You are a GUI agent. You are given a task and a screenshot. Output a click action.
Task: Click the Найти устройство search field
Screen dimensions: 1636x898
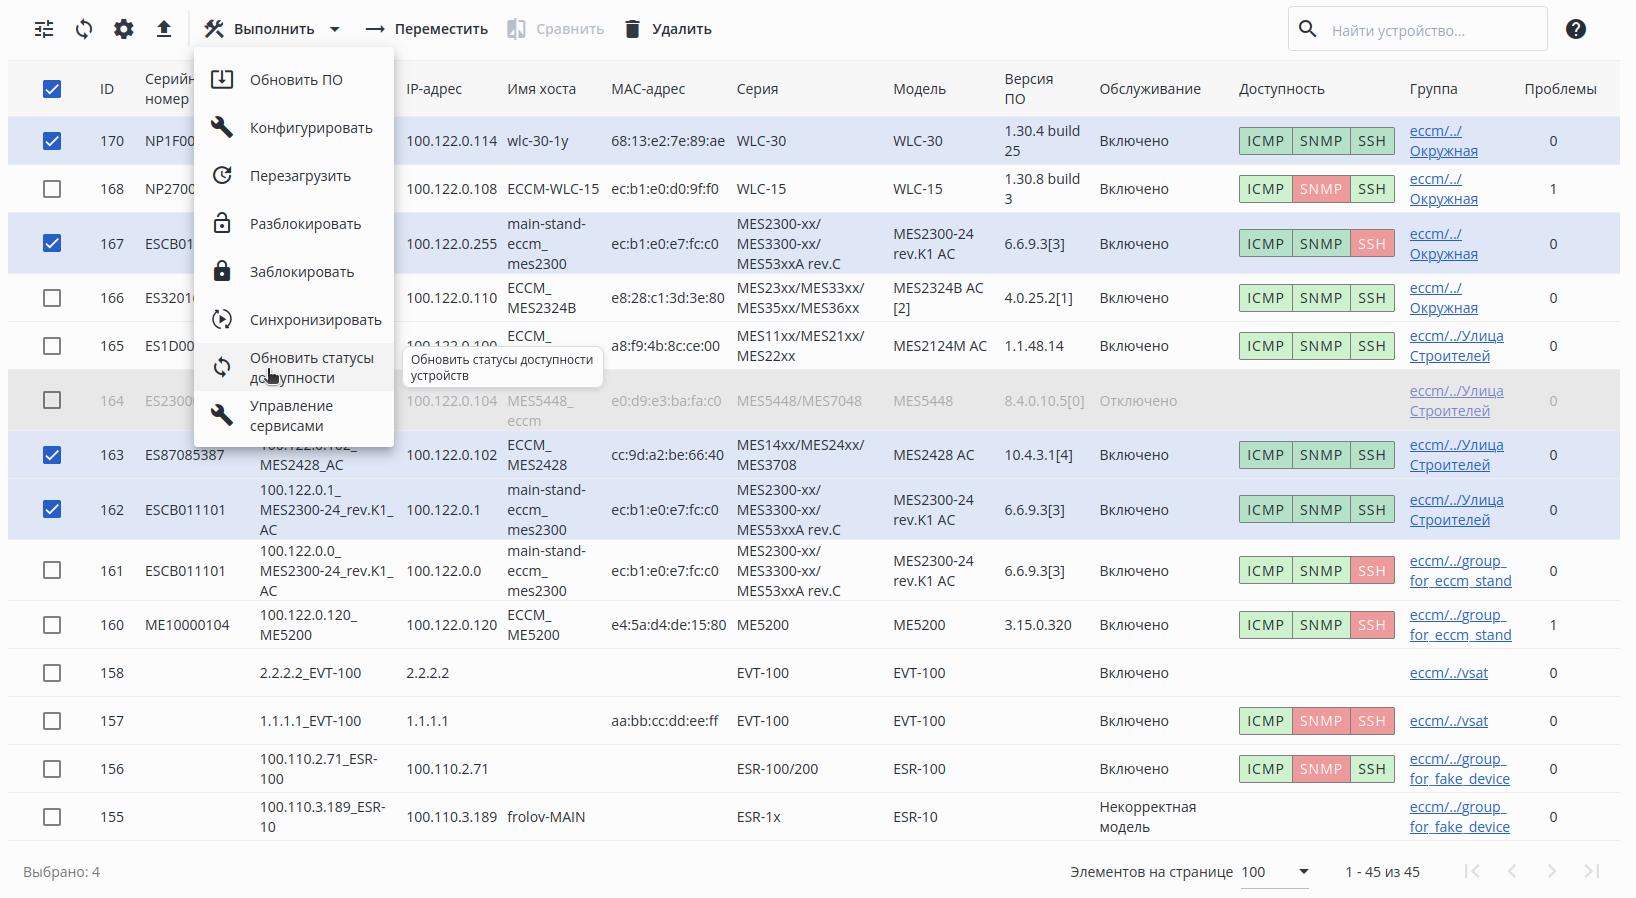(x=1430, y=30)
